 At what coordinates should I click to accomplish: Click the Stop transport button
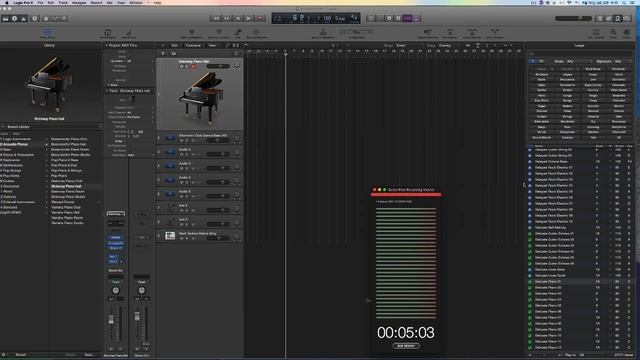pyautogui.click(x=238, y=18)
